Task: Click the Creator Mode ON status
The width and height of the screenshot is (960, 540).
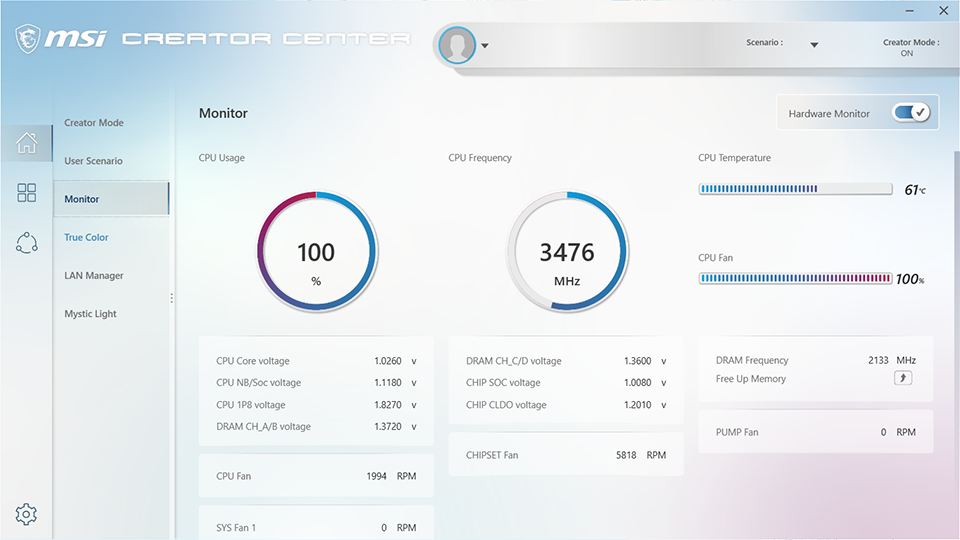Action: 911,48
